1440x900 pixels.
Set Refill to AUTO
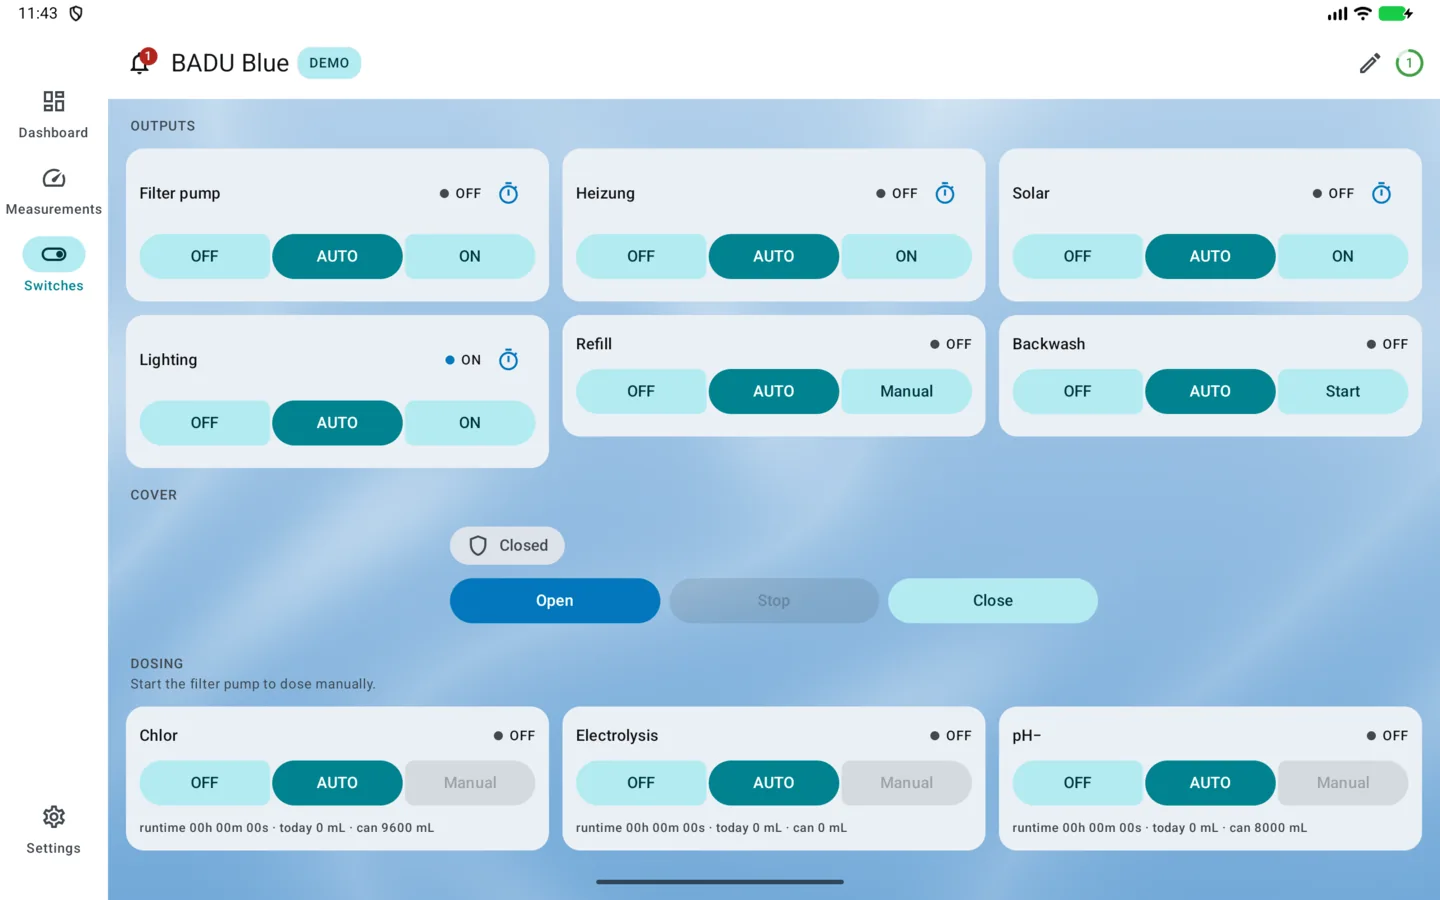774,391
